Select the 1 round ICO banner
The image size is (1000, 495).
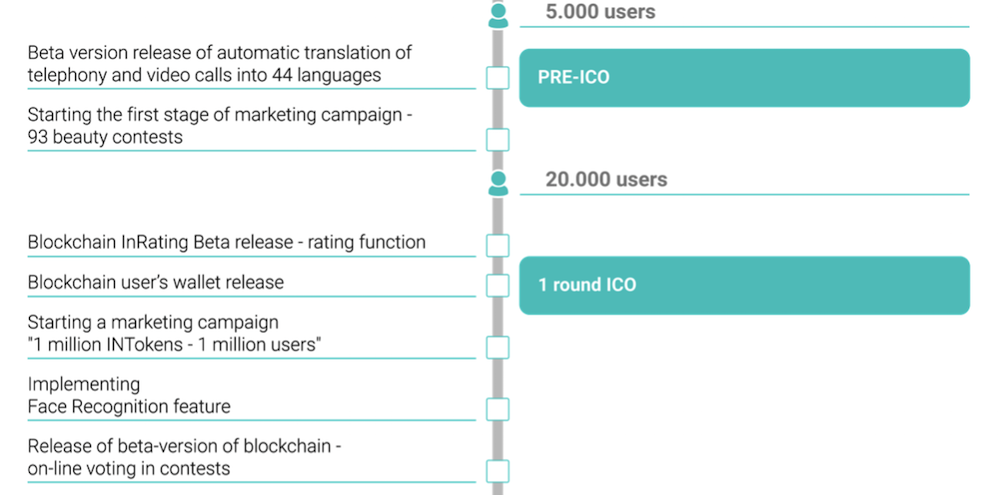pos(745,285)
